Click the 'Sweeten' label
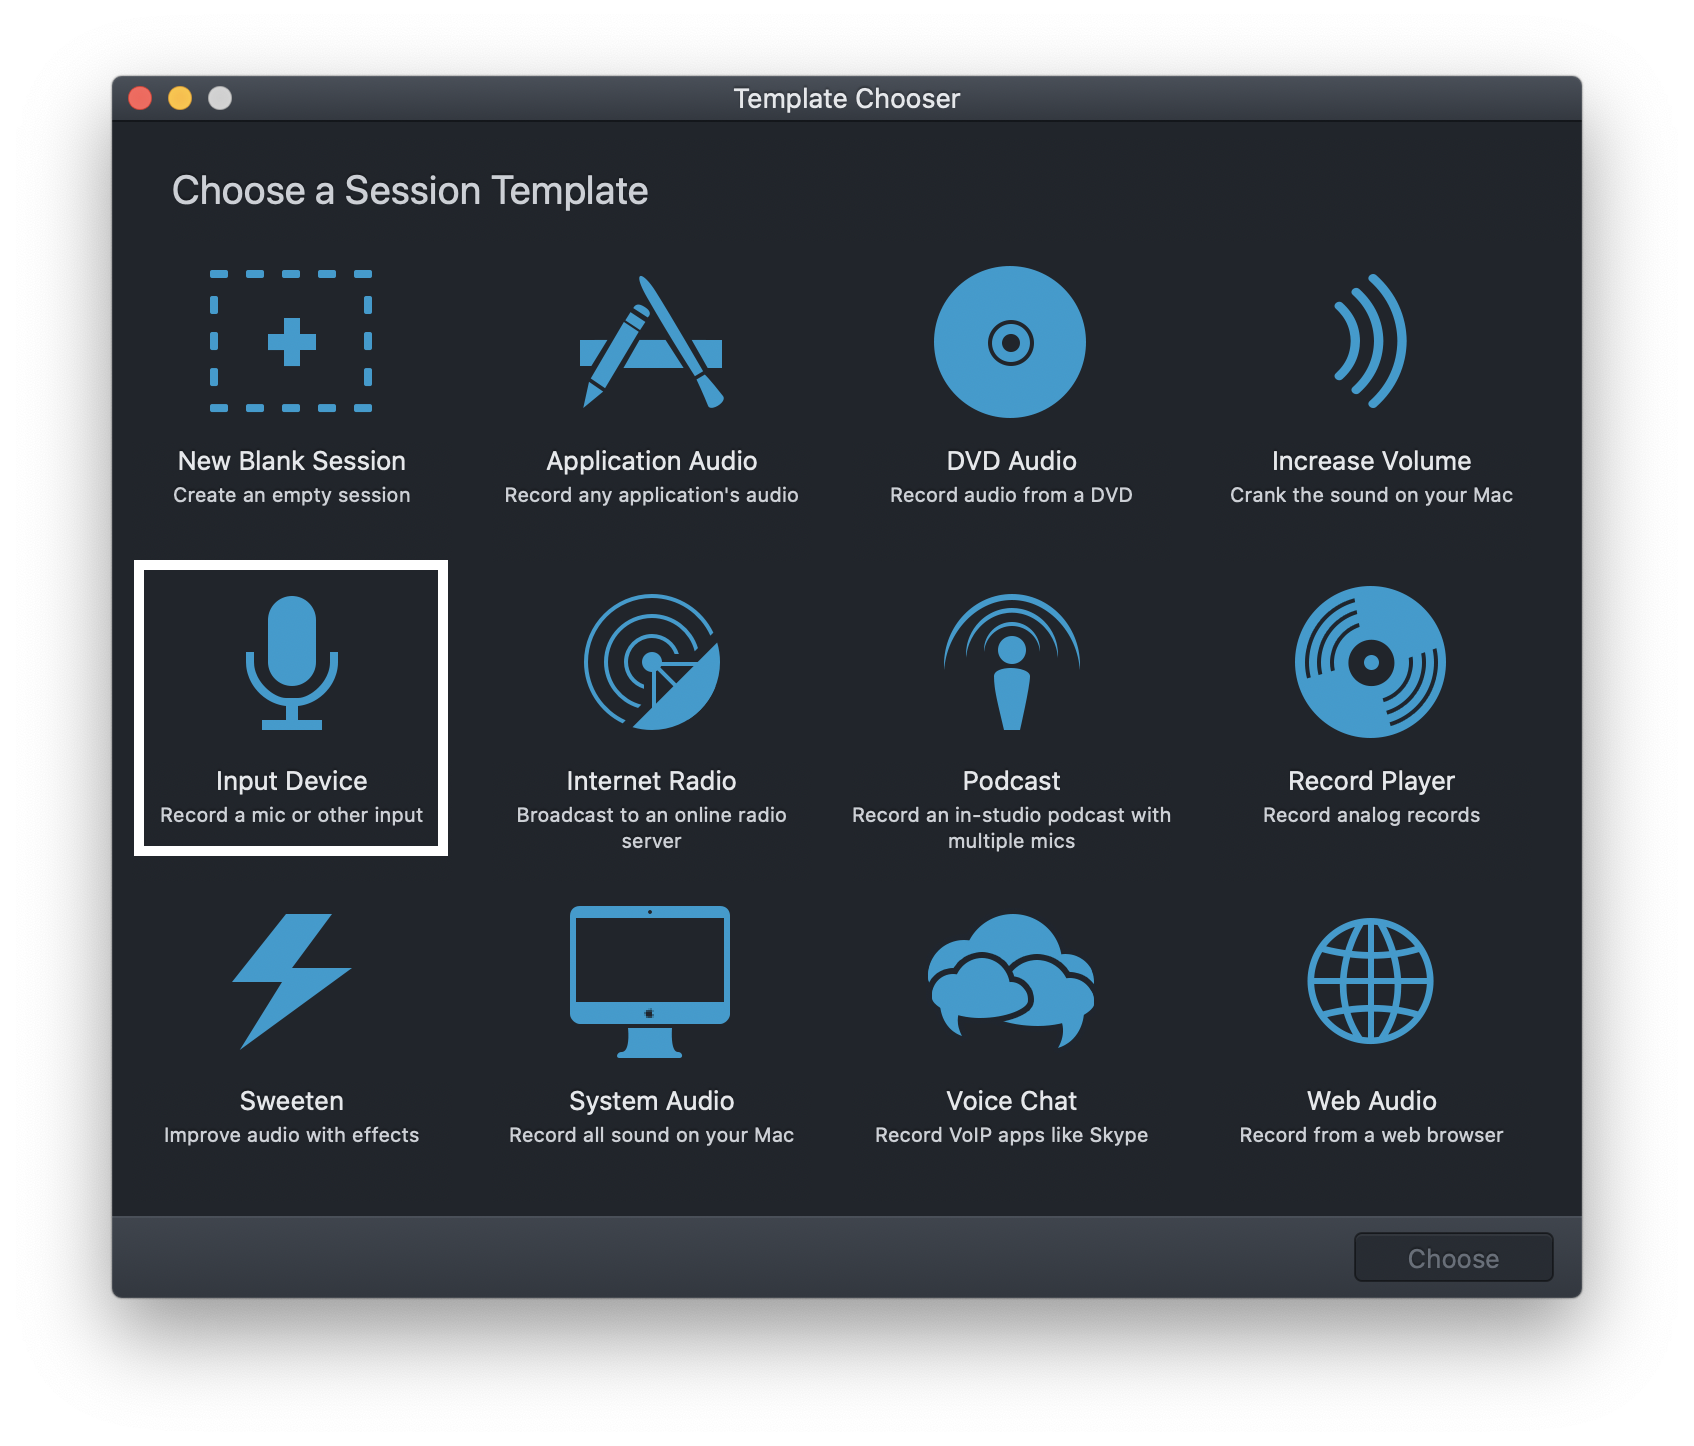1694x1446 pixels. point(292,1101)
